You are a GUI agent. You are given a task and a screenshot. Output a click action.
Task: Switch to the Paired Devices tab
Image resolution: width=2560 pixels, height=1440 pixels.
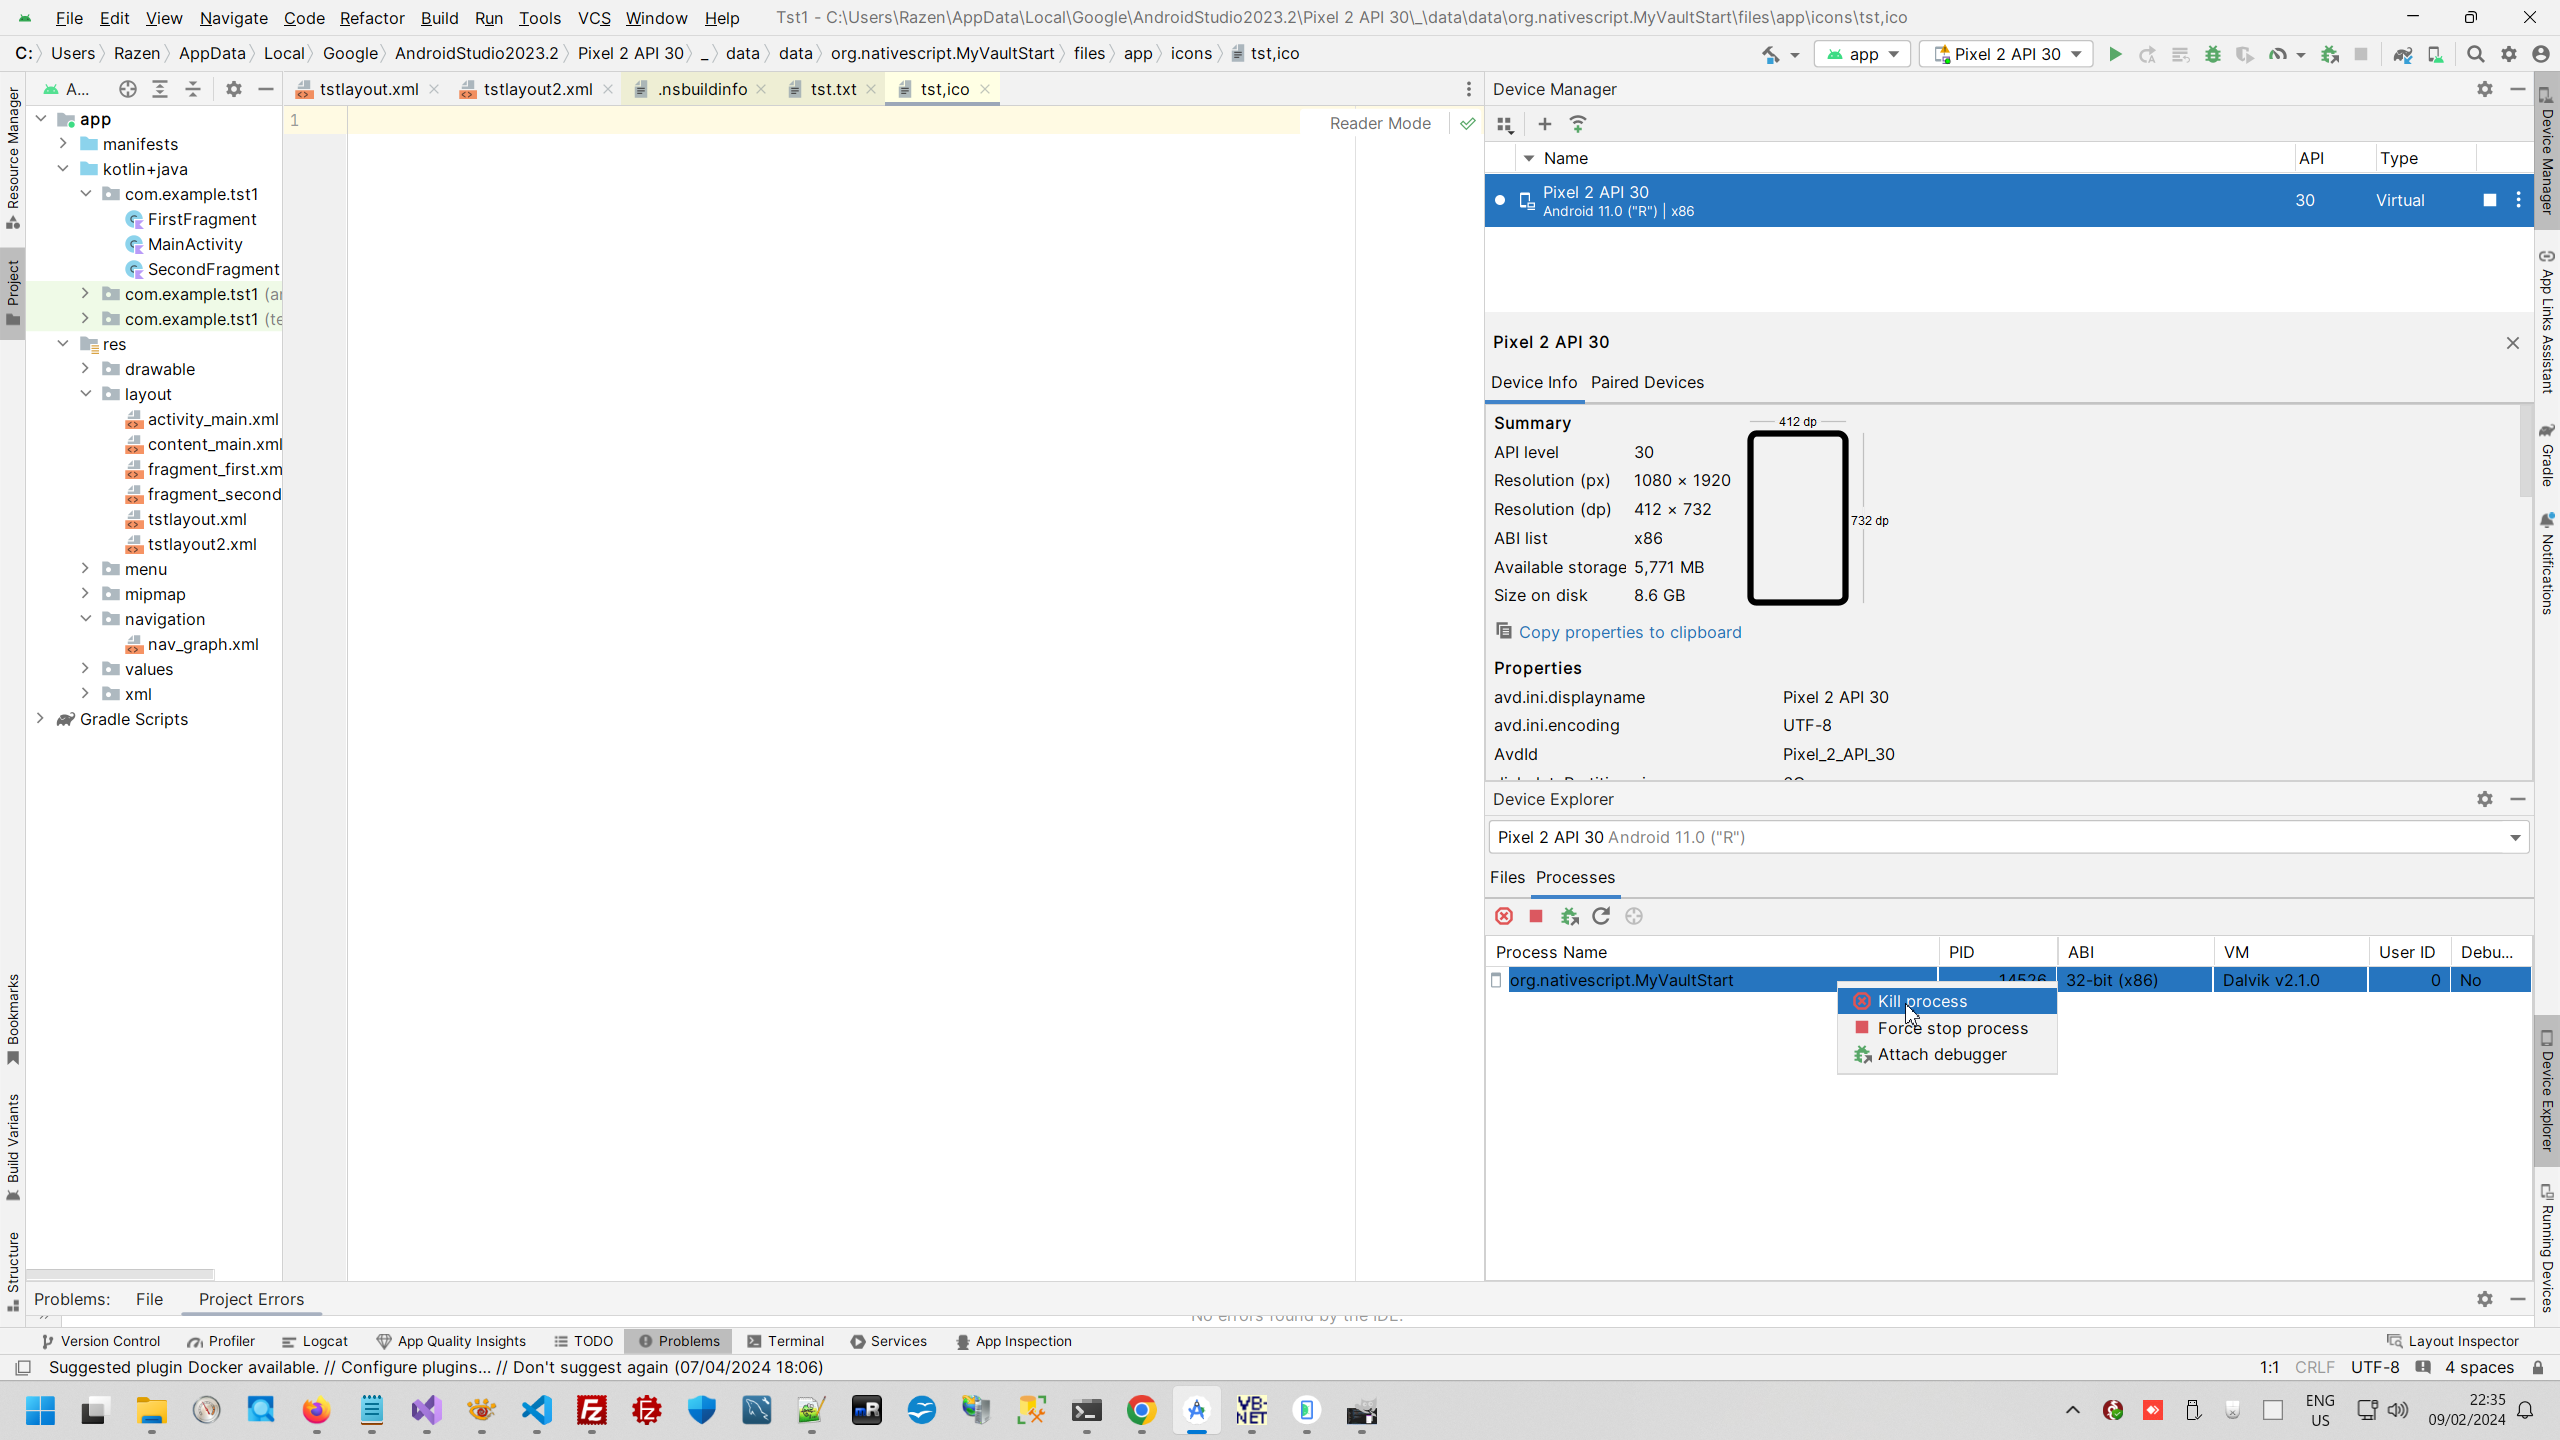[x=1647, y=383]
